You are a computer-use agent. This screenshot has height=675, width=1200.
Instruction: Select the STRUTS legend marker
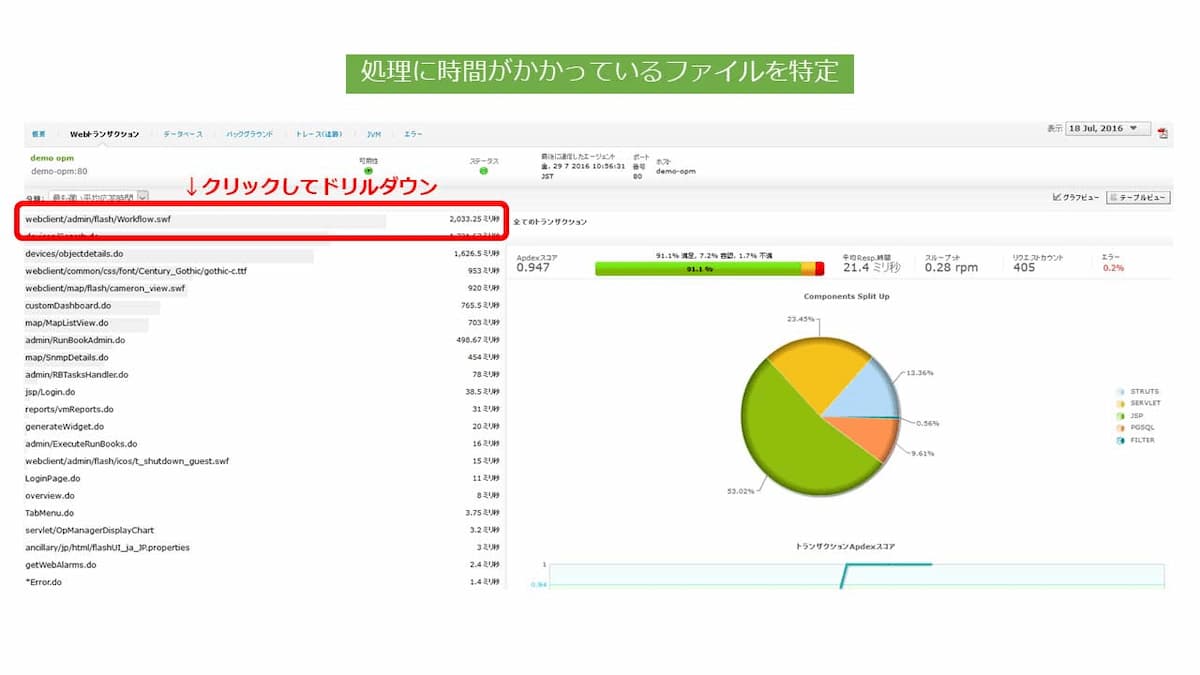tap(1120, 391)
